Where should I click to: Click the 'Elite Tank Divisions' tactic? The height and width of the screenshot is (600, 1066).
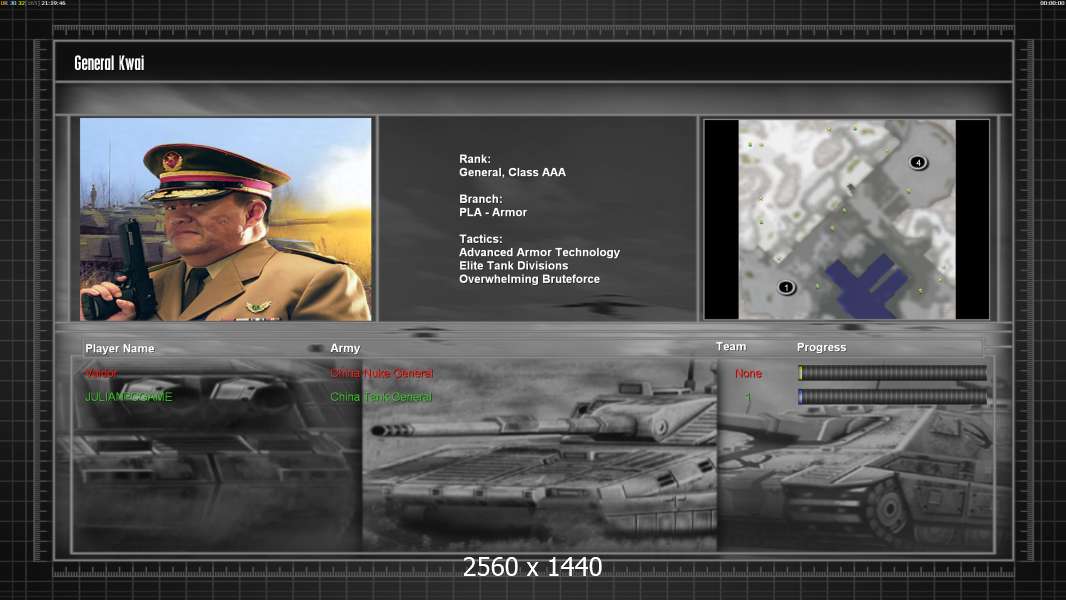click(513, 266)
